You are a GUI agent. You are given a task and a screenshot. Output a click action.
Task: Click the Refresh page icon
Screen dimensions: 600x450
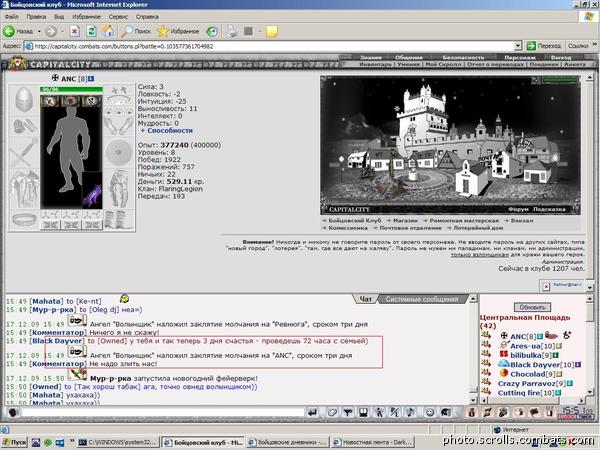click(x=91, y=31)
